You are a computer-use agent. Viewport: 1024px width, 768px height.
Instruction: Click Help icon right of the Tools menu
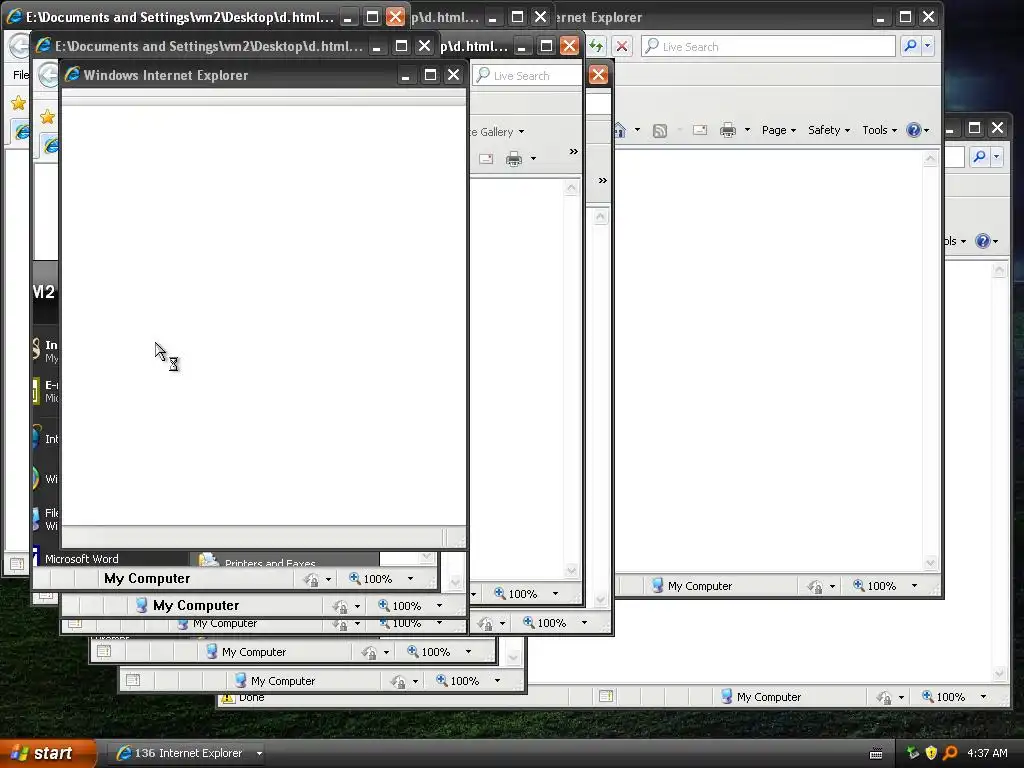click(x=914, y=130)
